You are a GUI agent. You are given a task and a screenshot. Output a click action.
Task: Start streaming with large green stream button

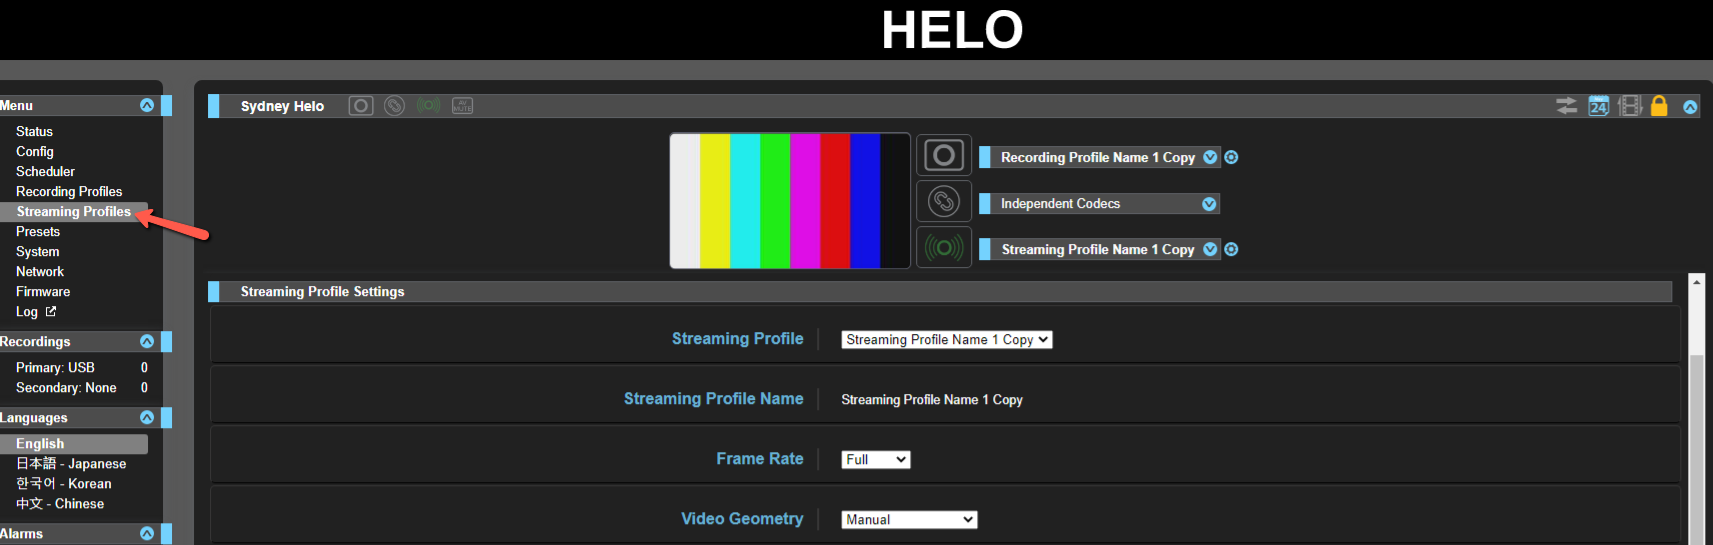(944, 247)
